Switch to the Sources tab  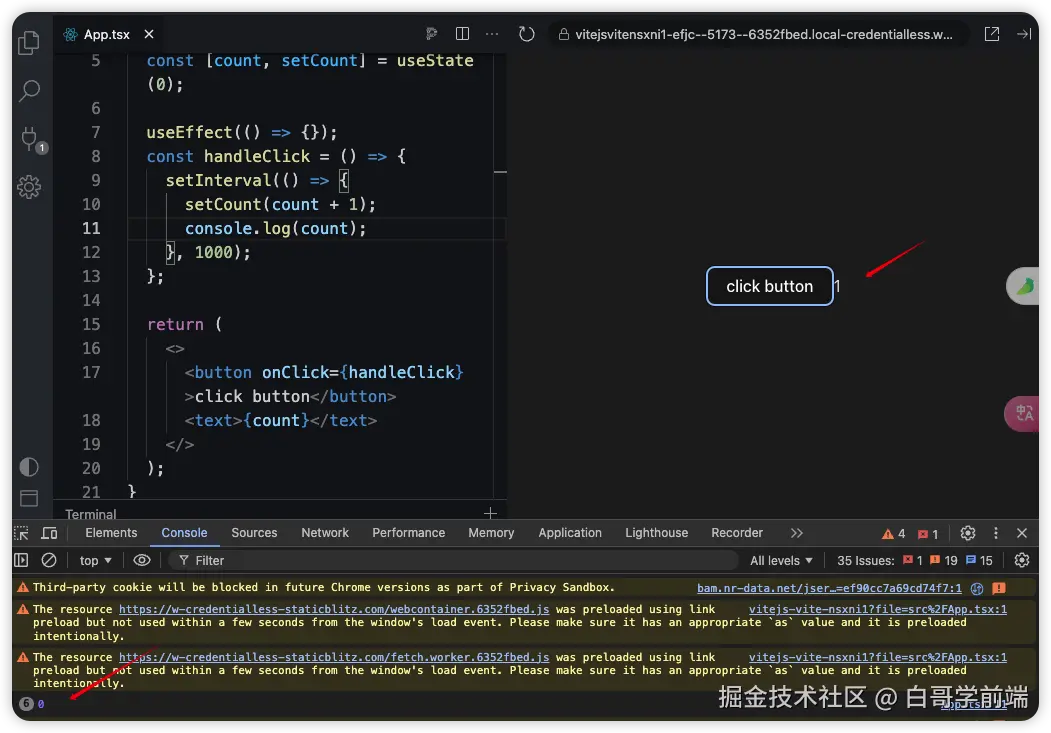(254, 533)
